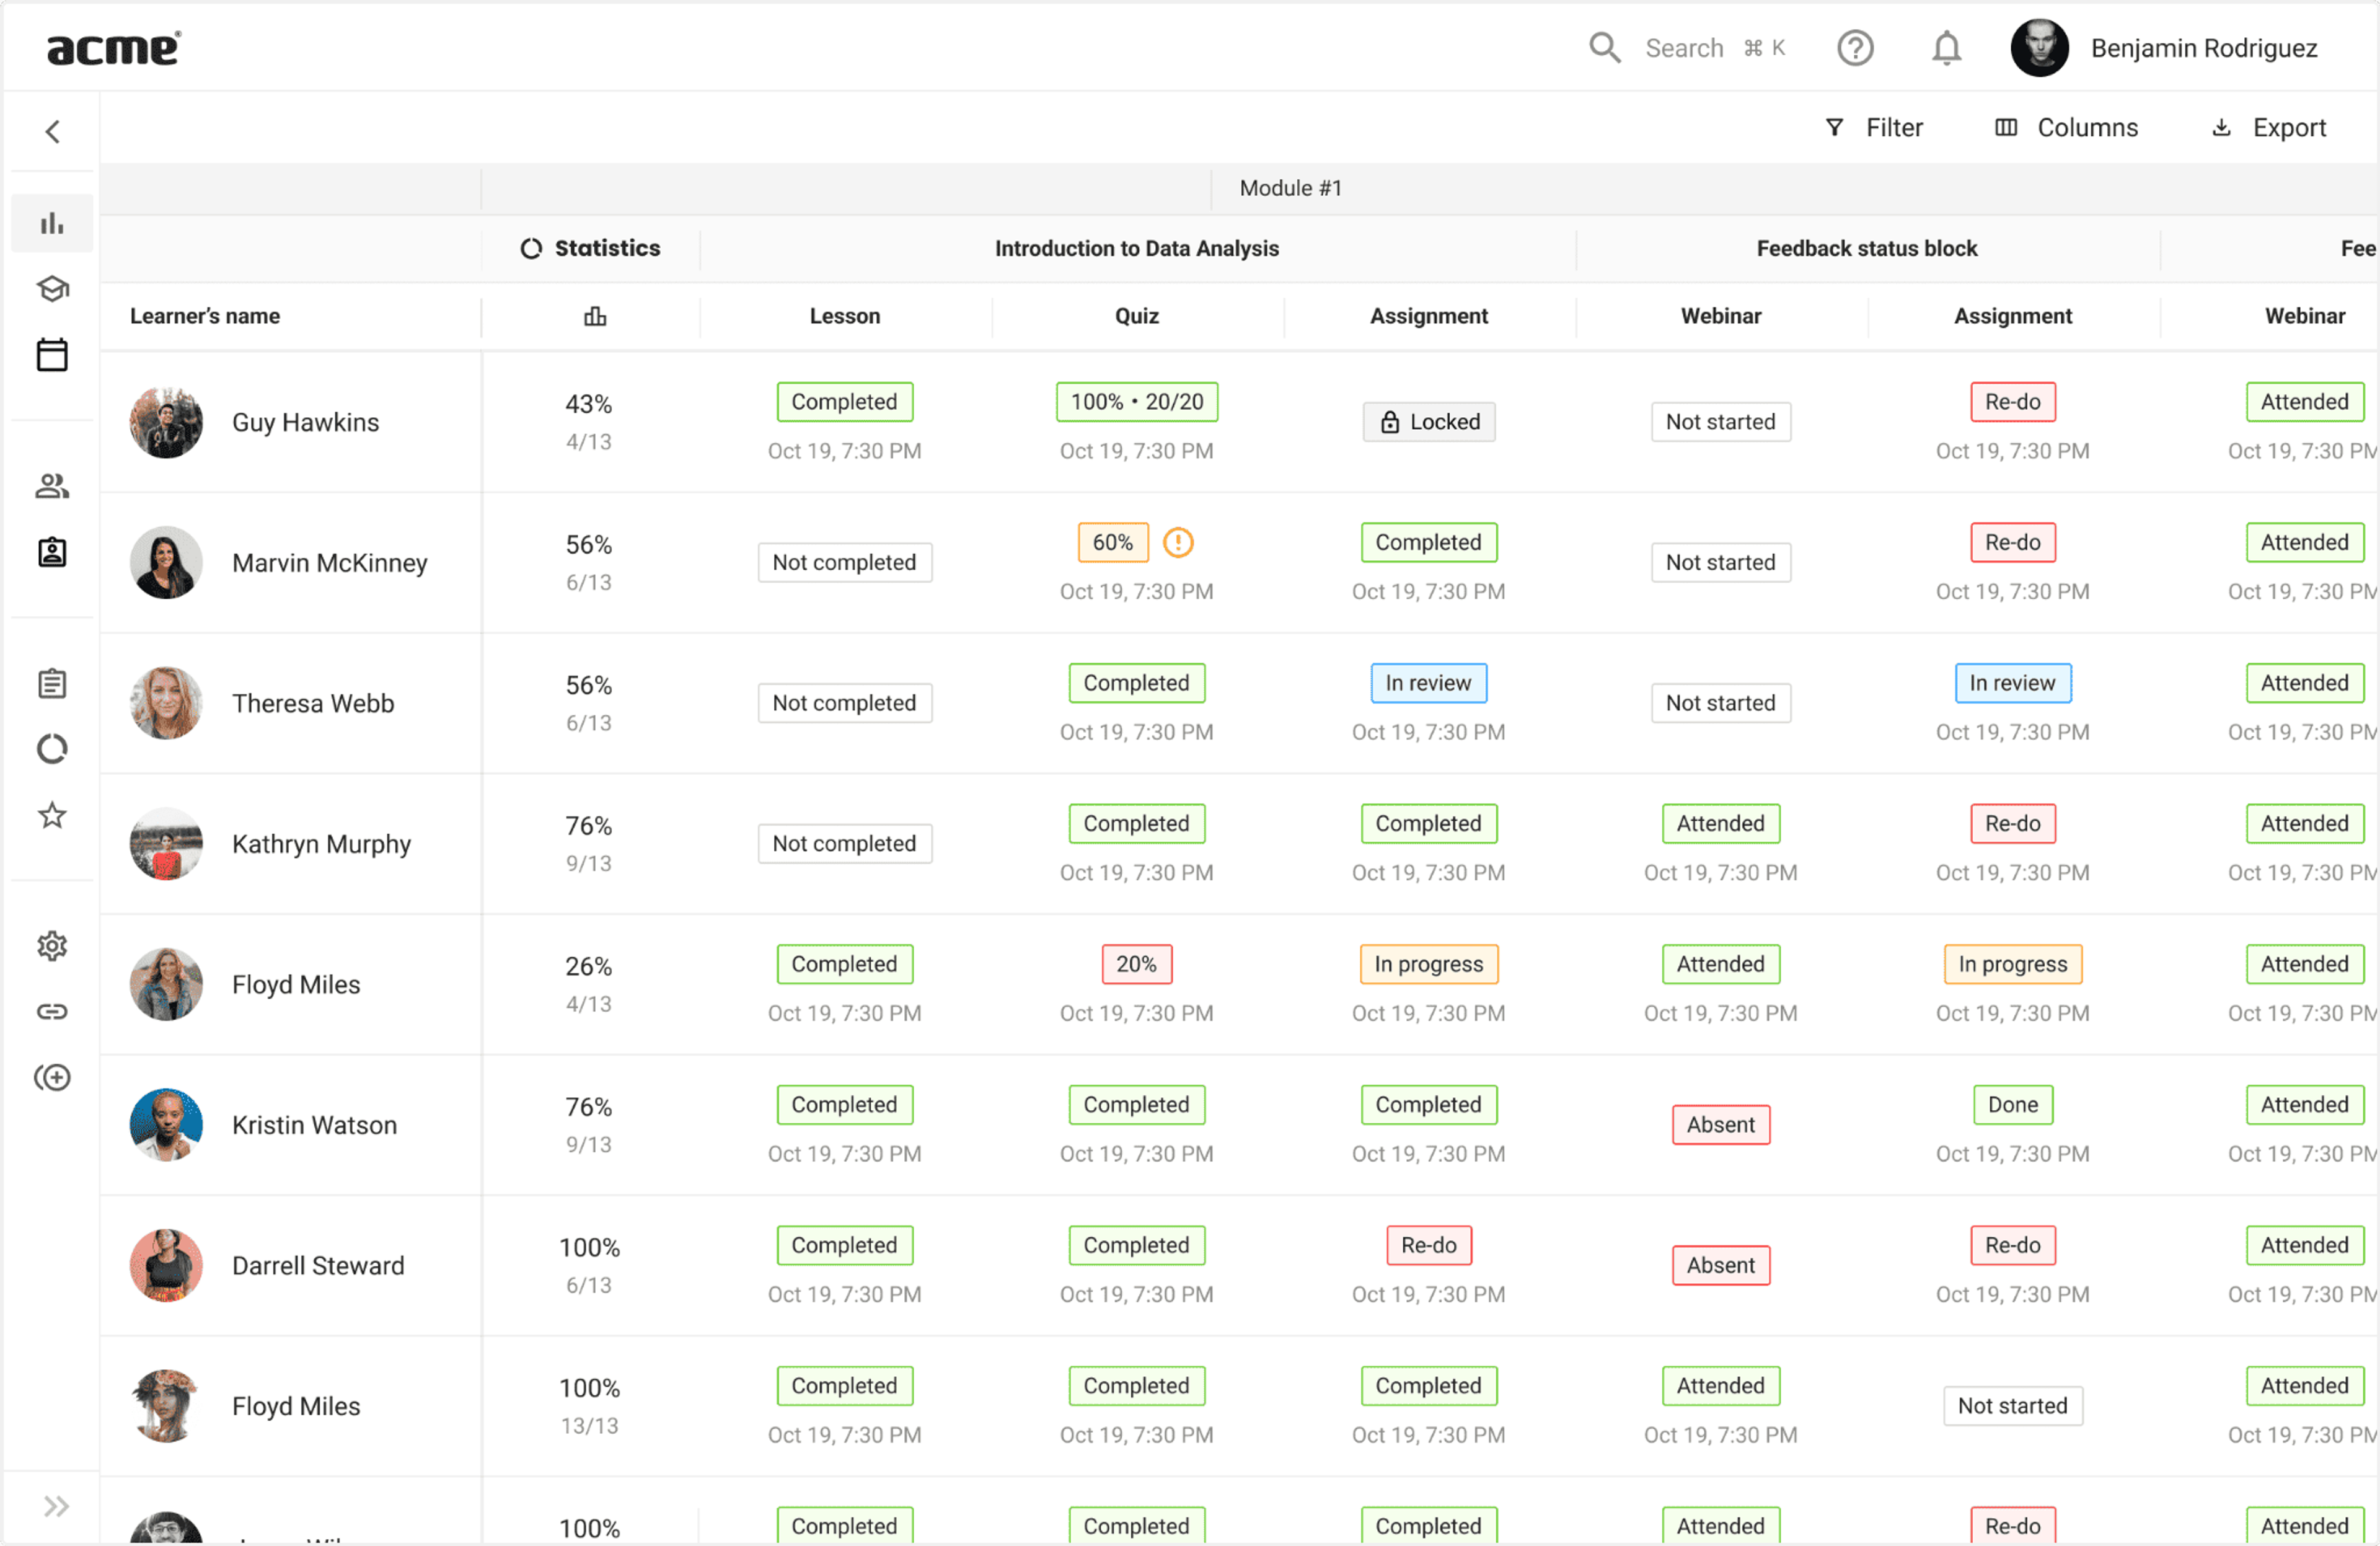Open the calendar icon in sidebar
Viewport: 2380px width, 1546px height.
pyautogui.click(x=52, y=355)
